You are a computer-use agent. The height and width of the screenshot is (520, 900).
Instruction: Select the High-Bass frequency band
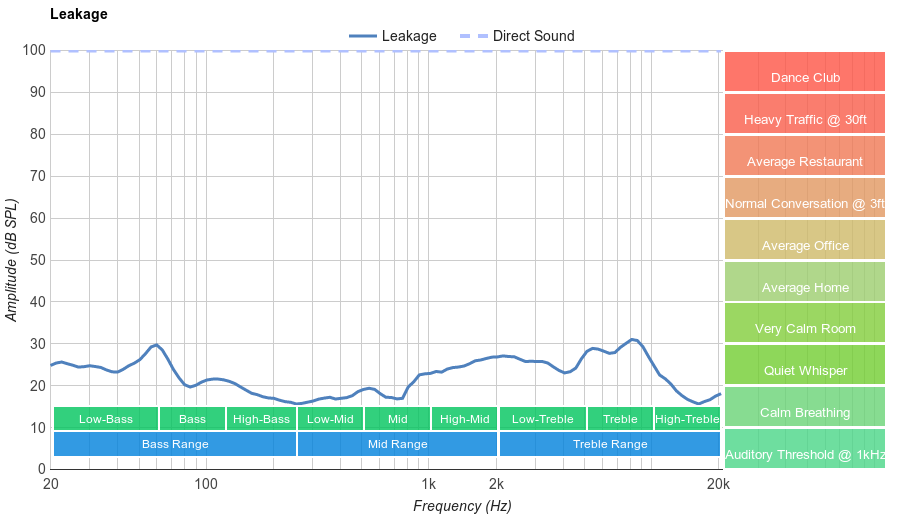[x=261, y=419]
